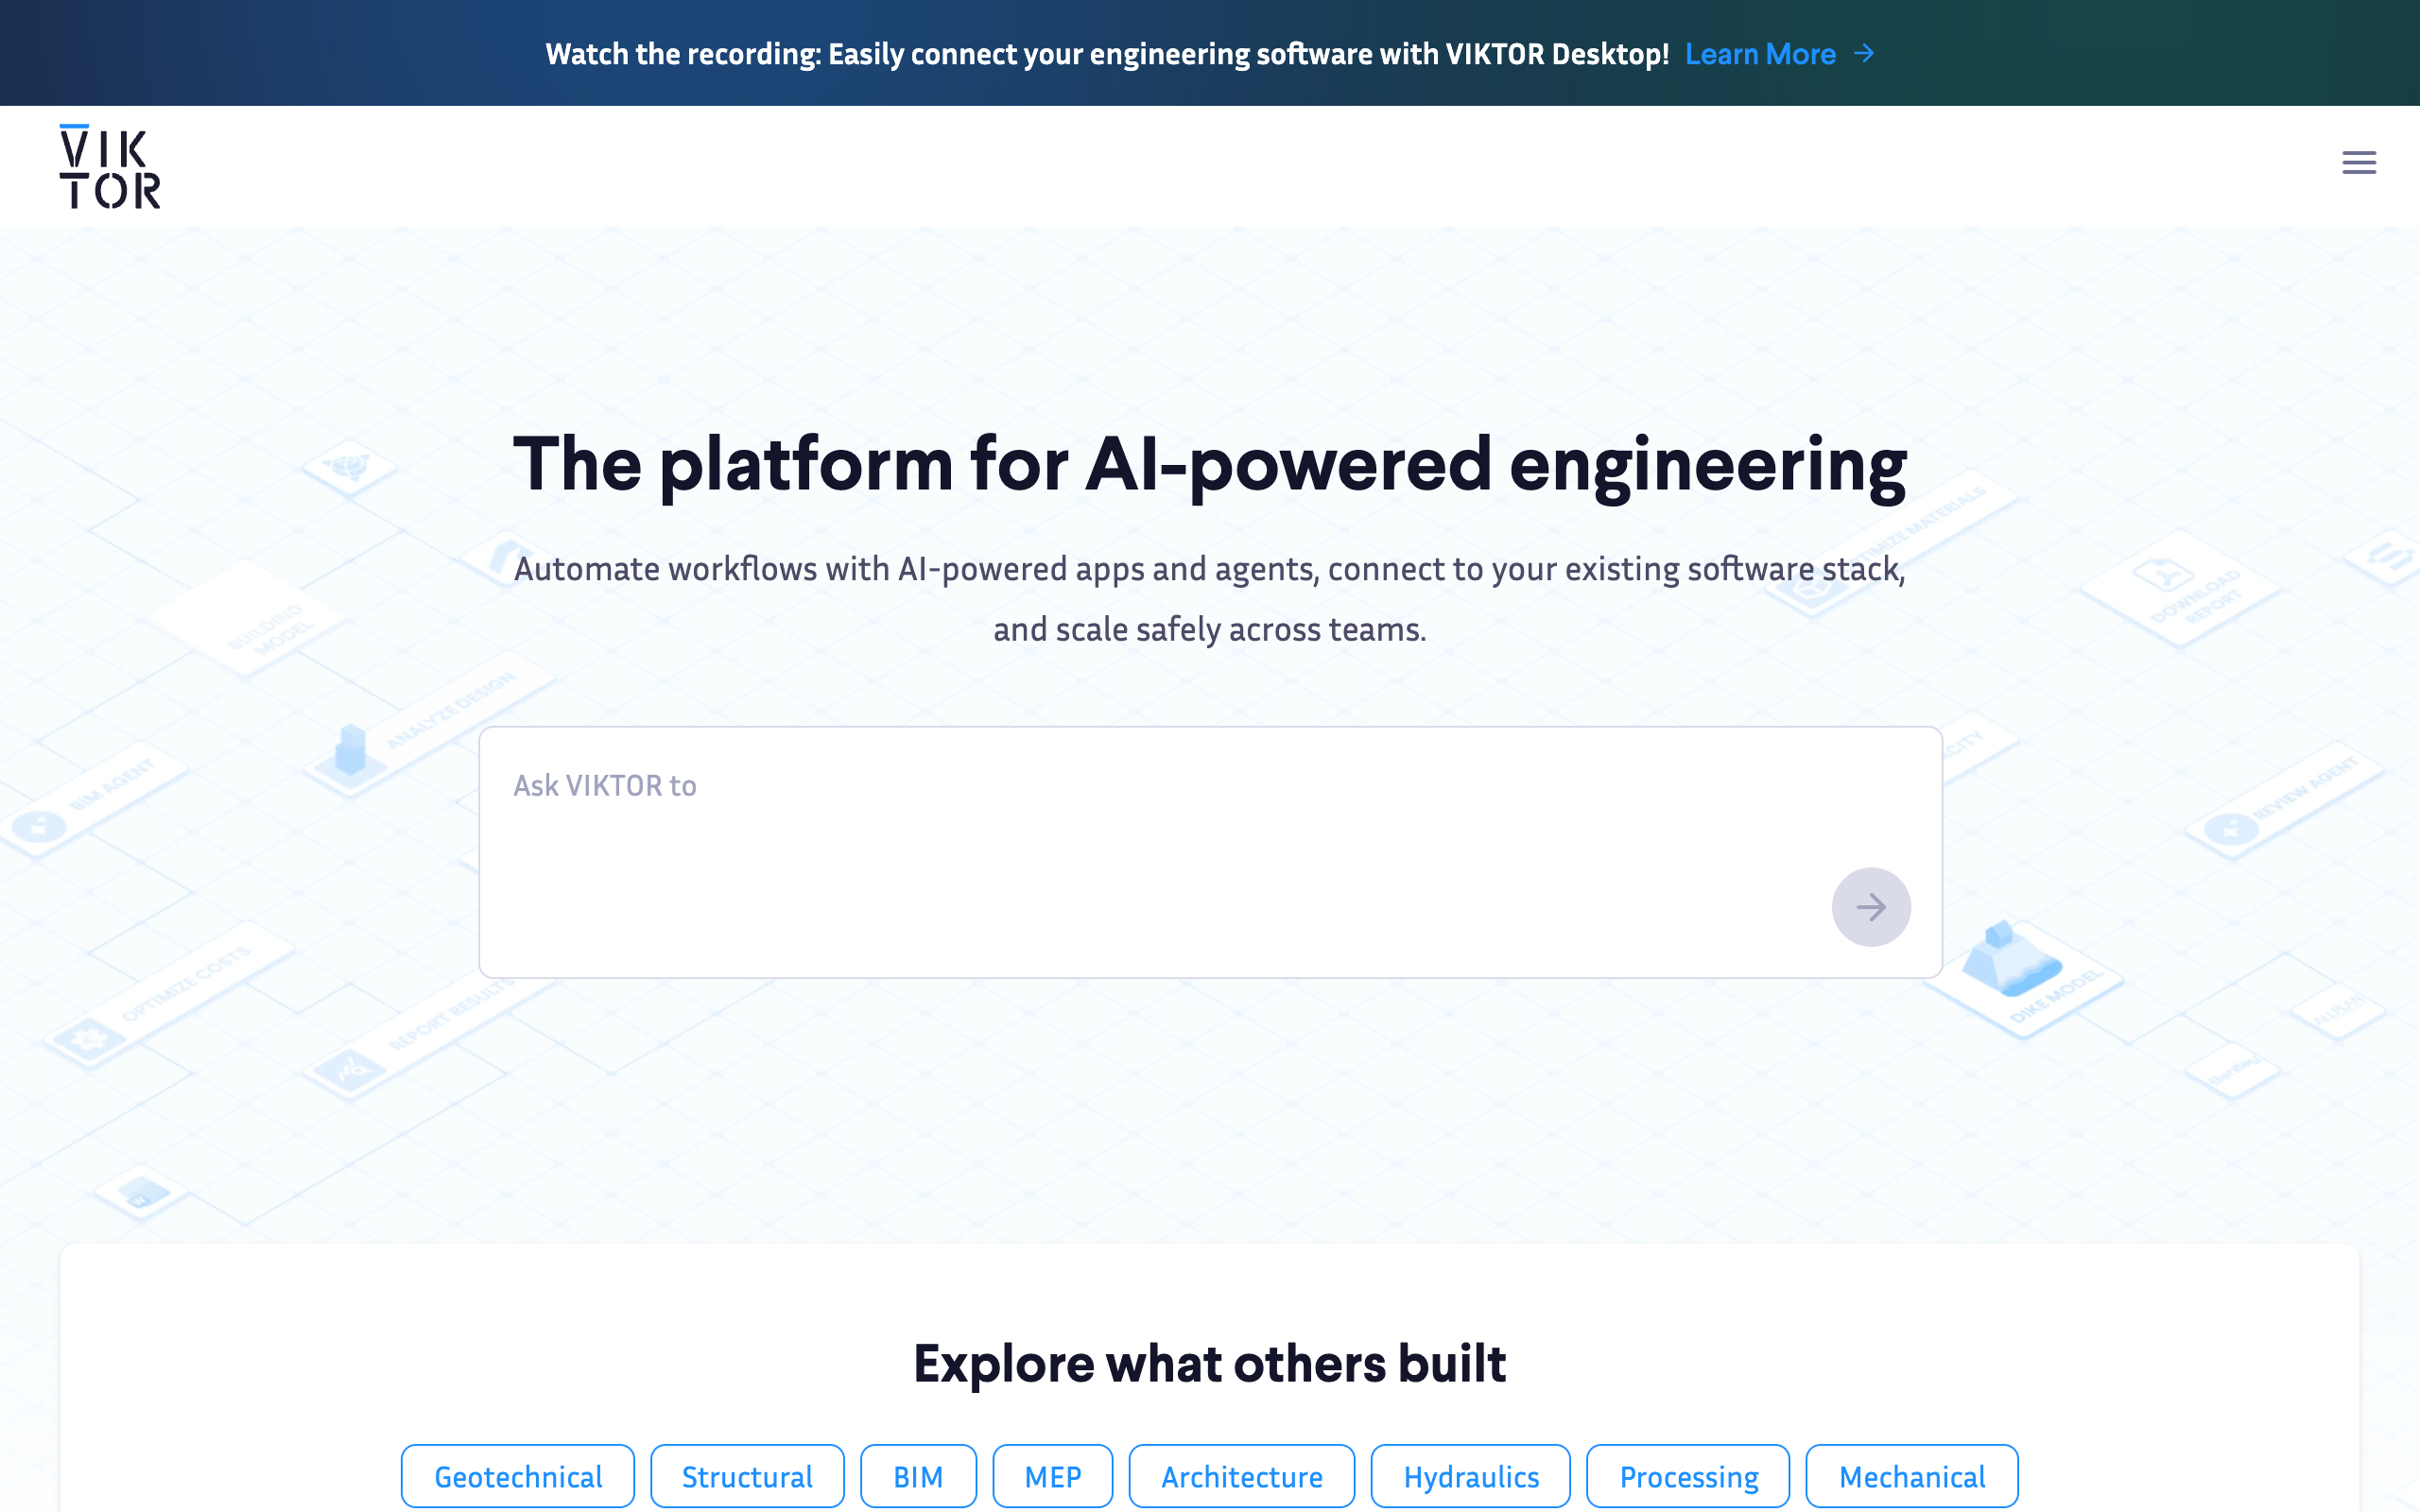Click the Dike Model isometric icon

click(2010, 959)
